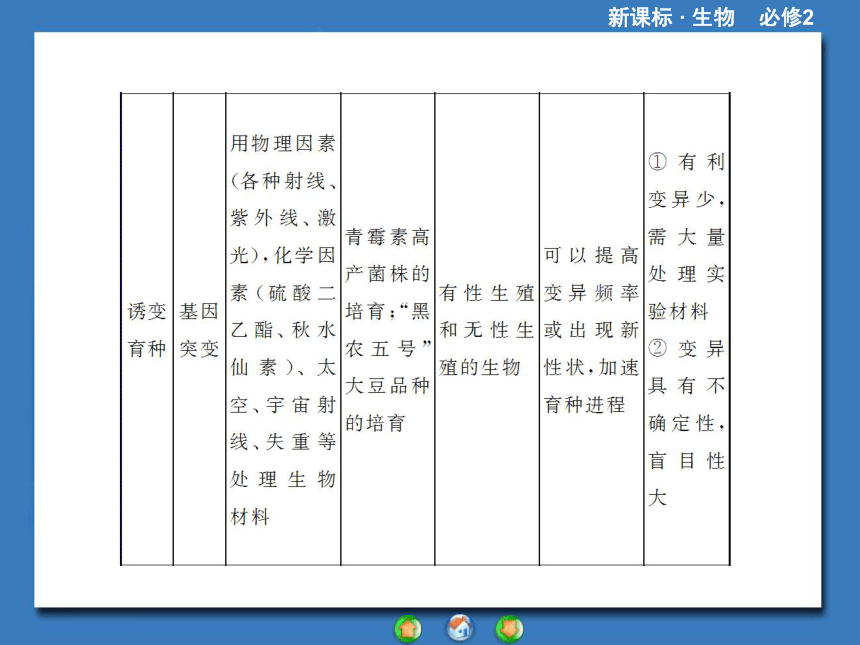Click the home icon in the bottom navigation

tap(460, 627)
